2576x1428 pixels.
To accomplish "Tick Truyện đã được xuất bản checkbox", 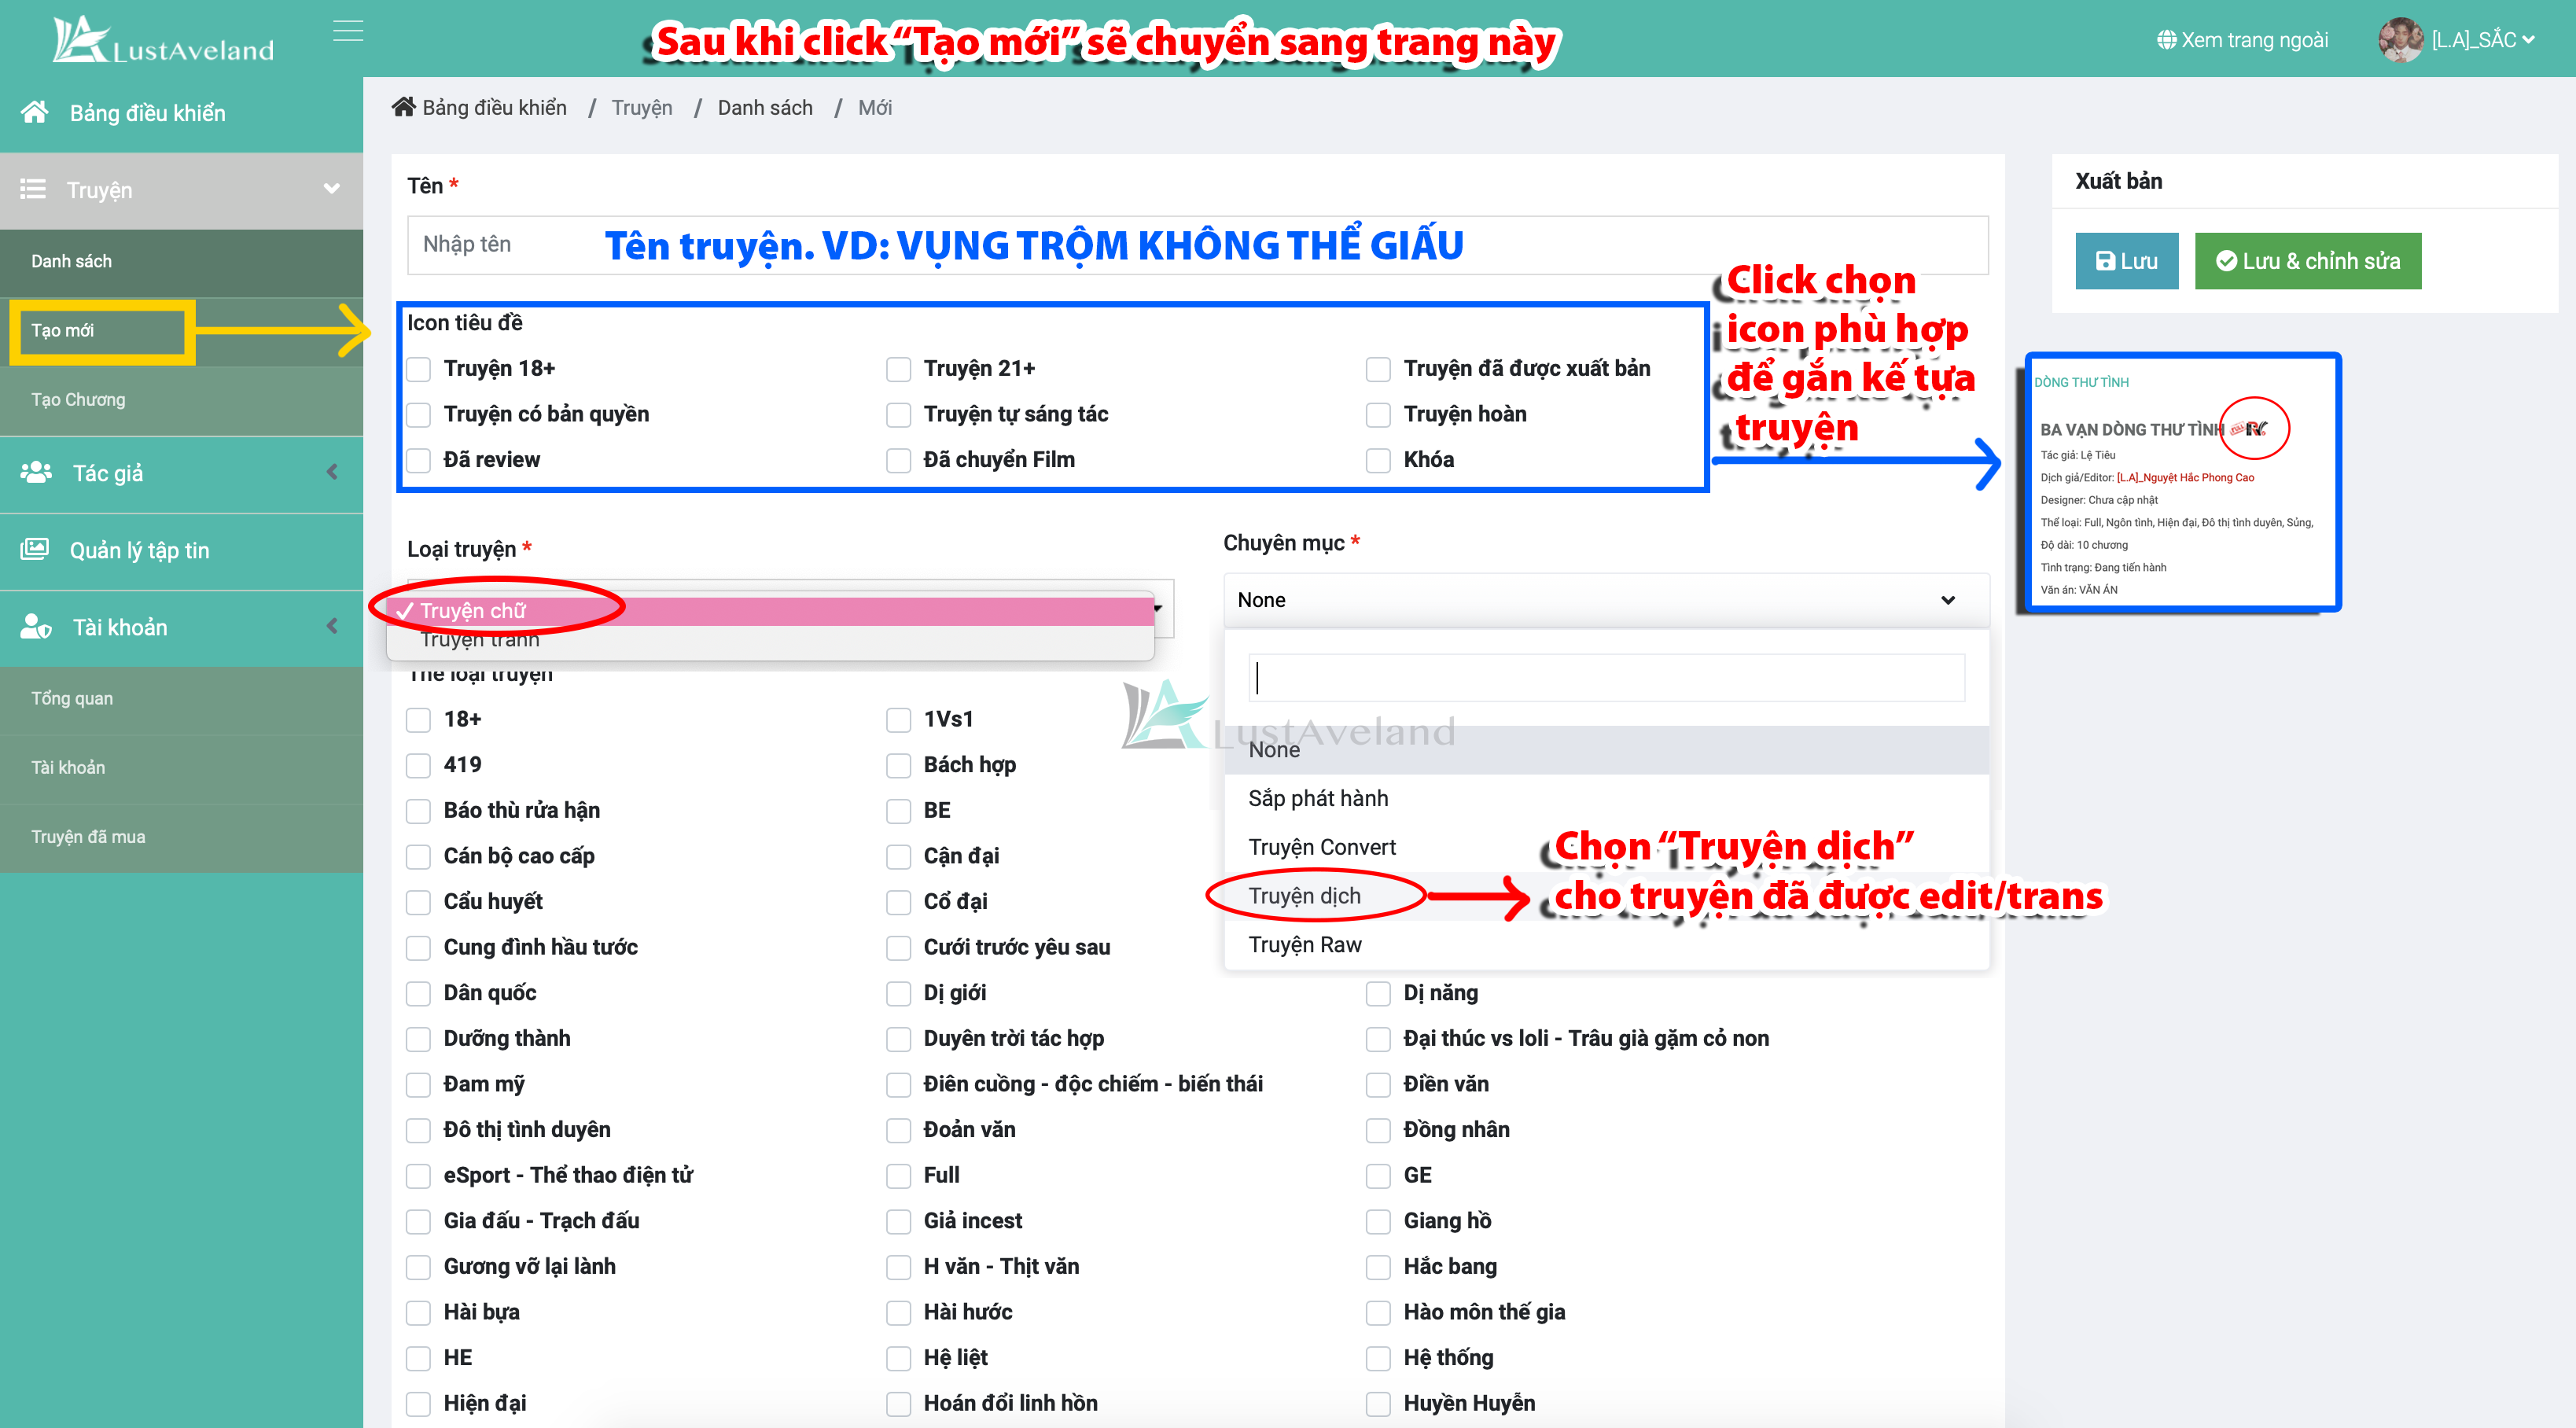I will pos(1378,369).
